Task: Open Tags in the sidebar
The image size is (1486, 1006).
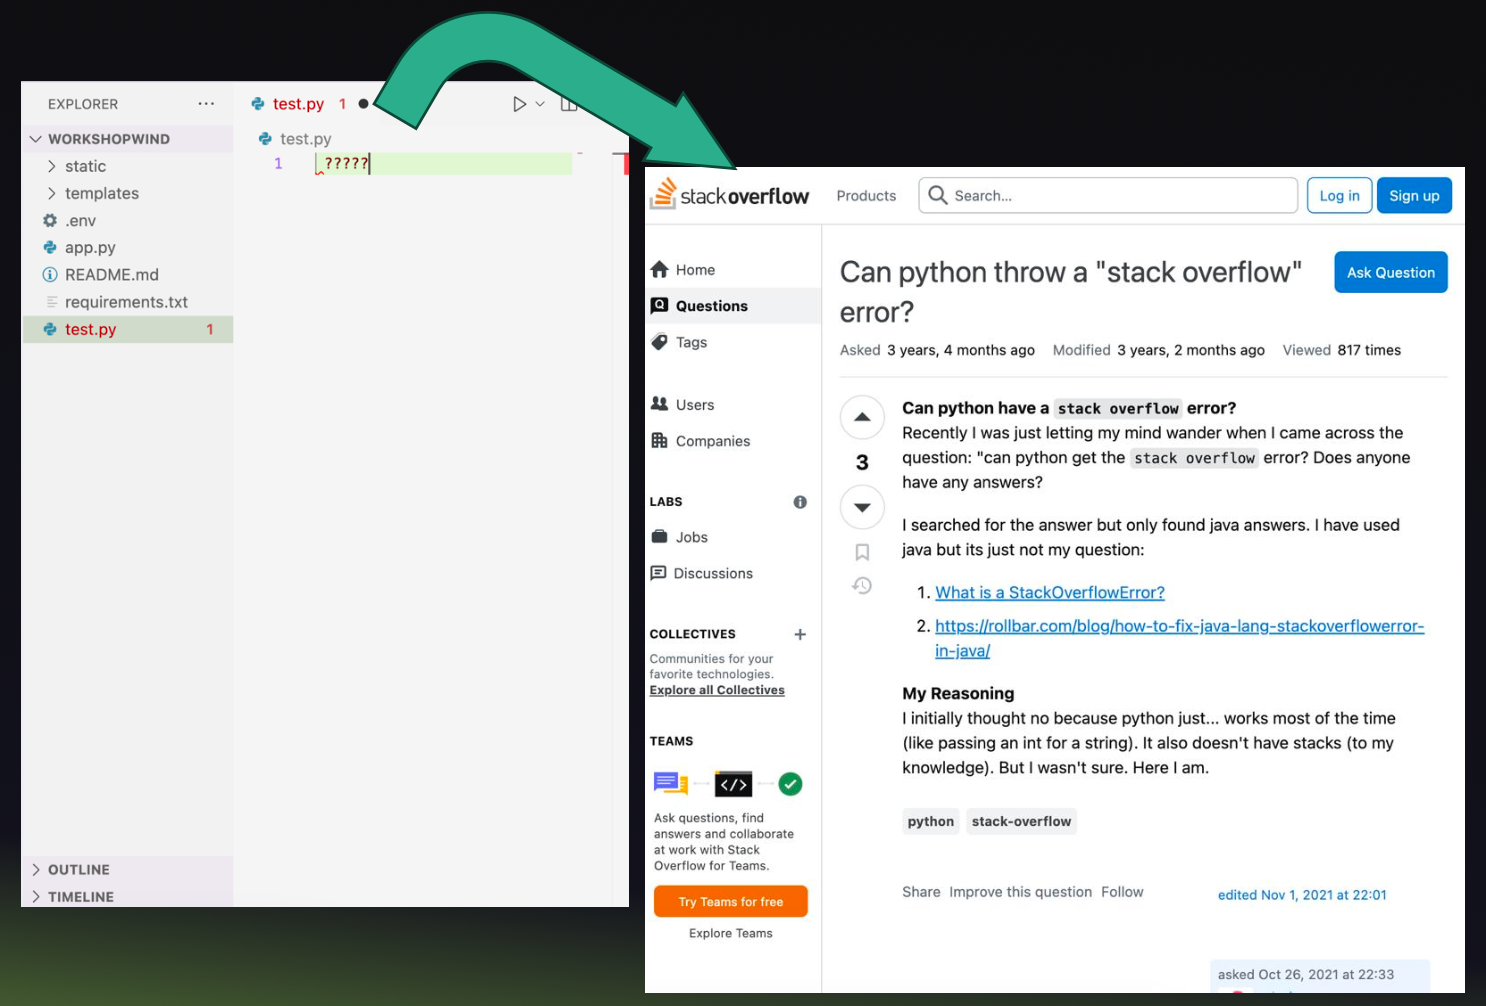Action: tap(691, 342)
